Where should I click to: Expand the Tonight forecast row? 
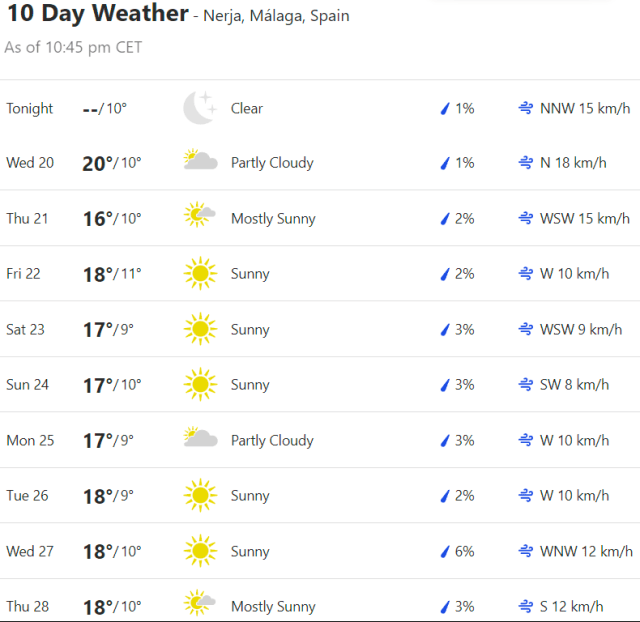(x=320, y=108)
